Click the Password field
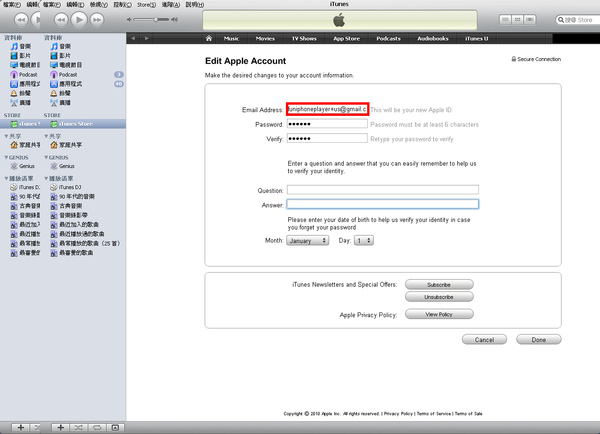This screenshot has height=434, width=600. 327,124
